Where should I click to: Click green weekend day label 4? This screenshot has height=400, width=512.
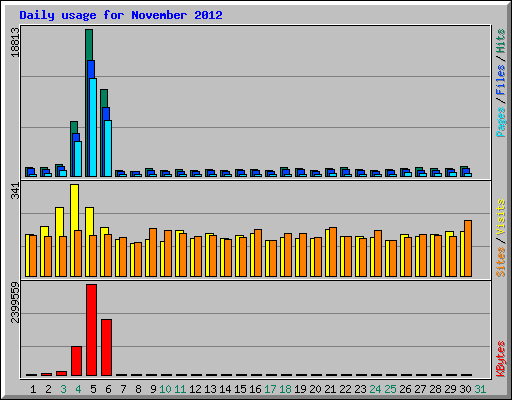pyautogui.click(x=78, y=389)
